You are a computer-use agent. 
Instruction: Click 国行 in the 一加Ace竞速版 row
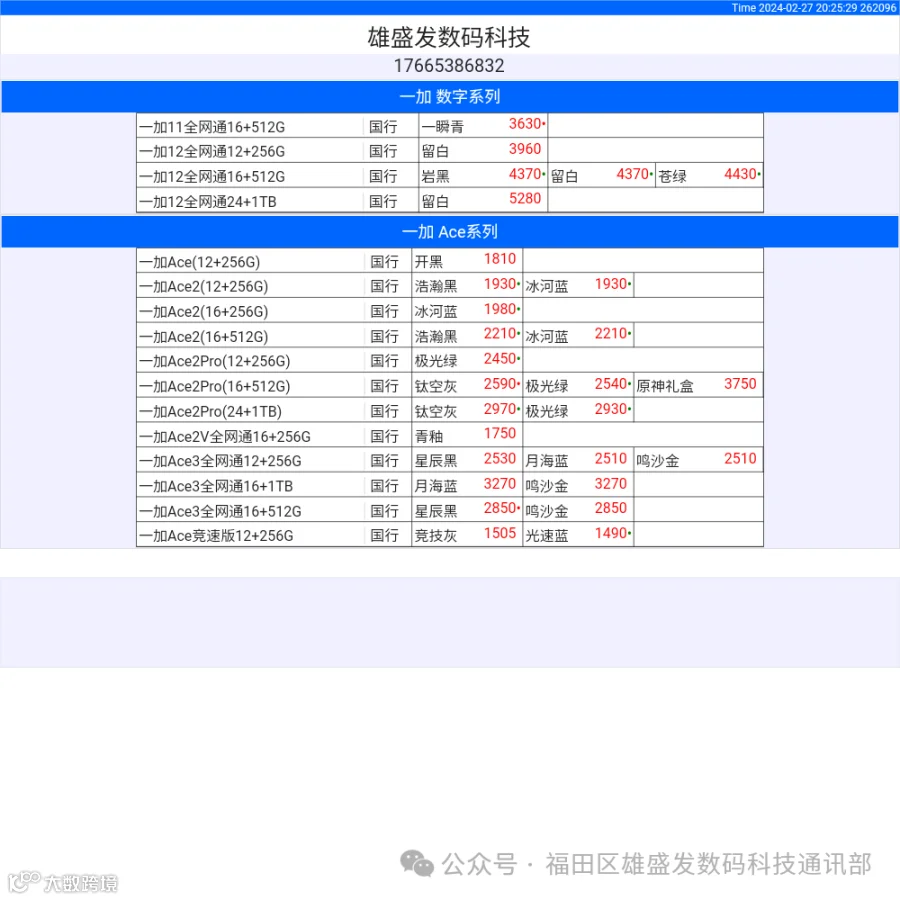pos(384,536)
